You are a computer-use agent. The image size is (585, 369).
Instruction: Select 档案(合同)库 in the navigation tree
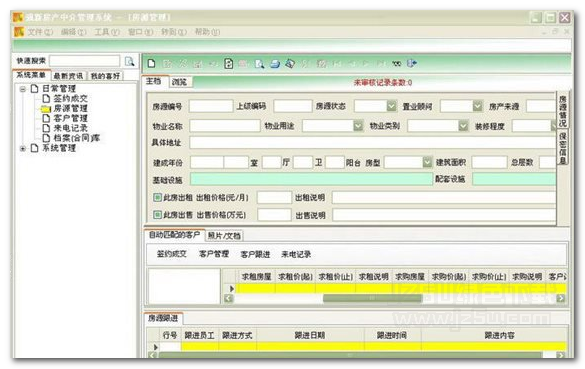pos(76,138)
